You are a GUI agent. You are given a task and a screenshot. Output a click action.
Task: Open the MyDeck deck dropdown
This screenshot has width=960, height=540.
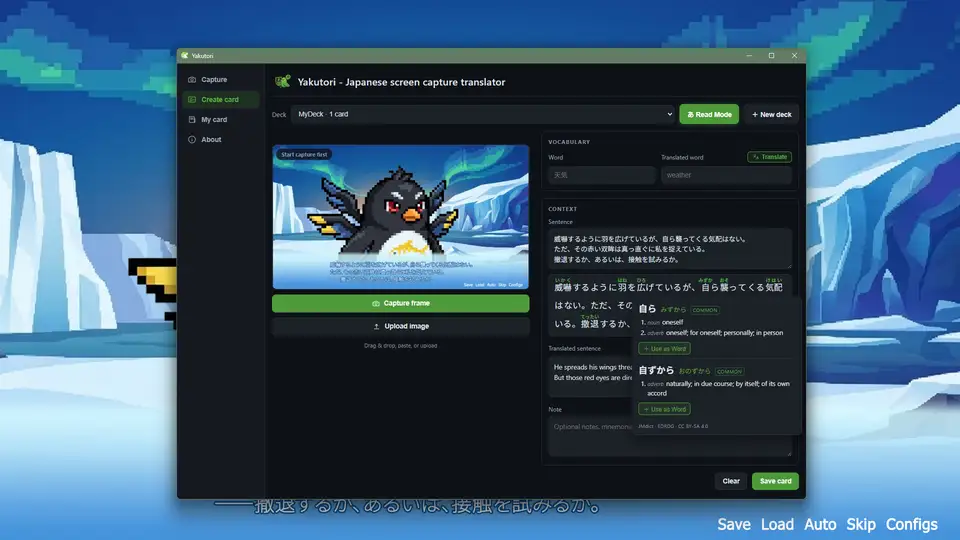coord(482,114)
